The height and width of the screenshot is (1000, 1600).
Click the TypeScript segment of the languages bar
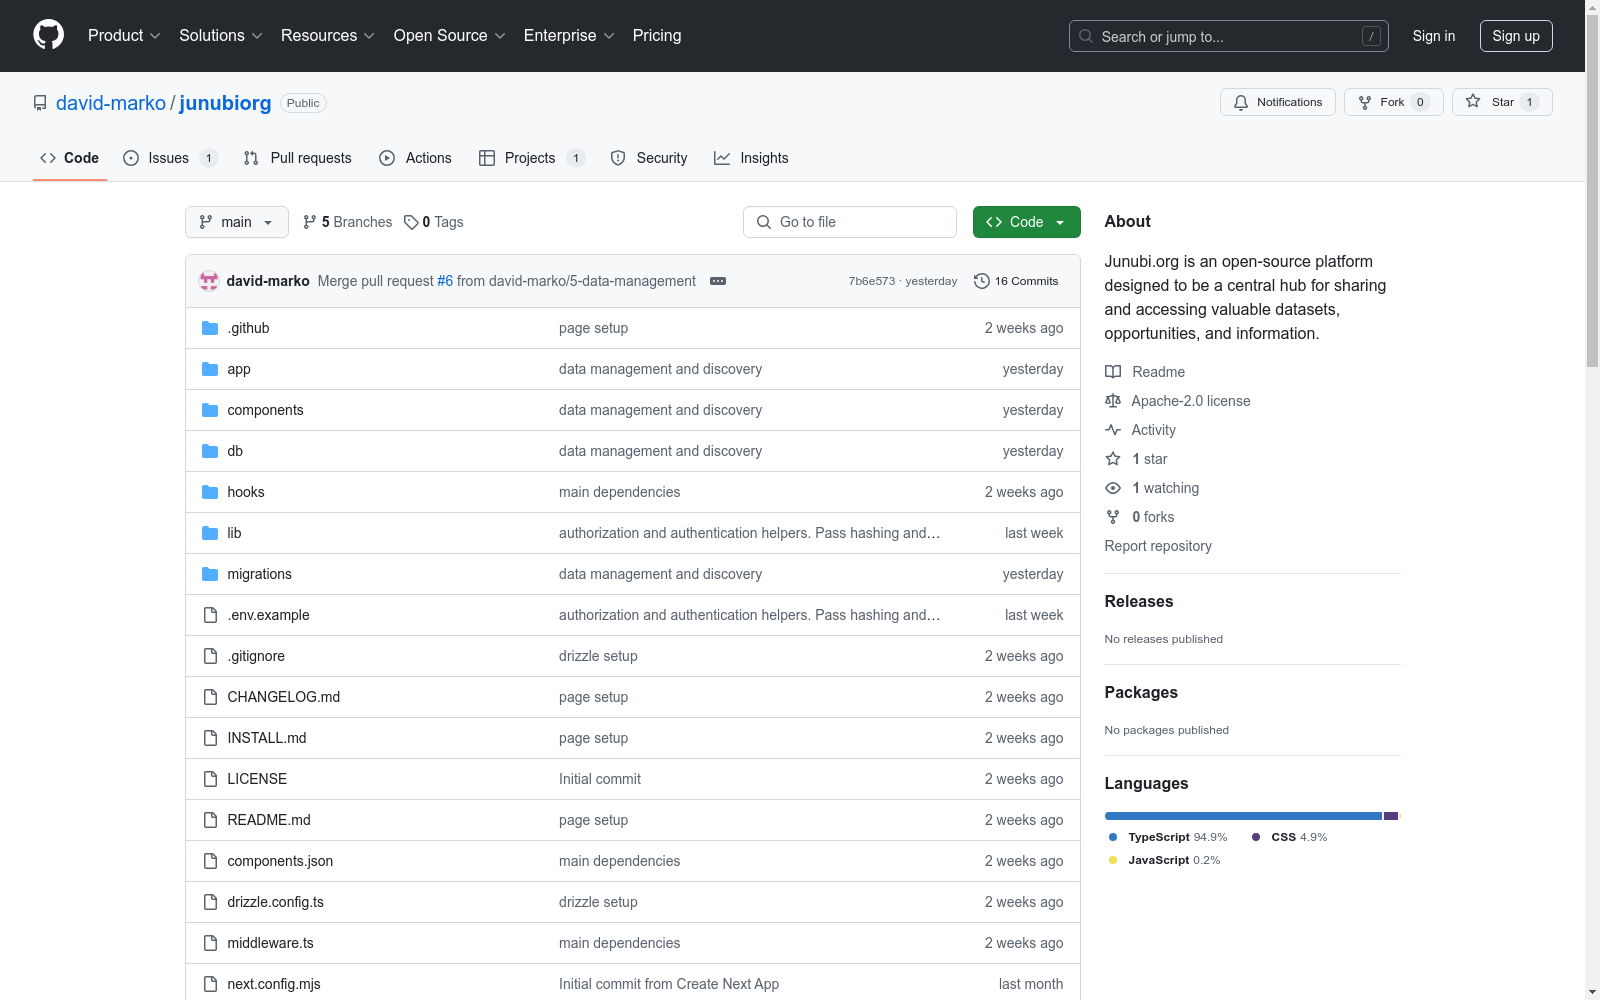coord(1243,816)
